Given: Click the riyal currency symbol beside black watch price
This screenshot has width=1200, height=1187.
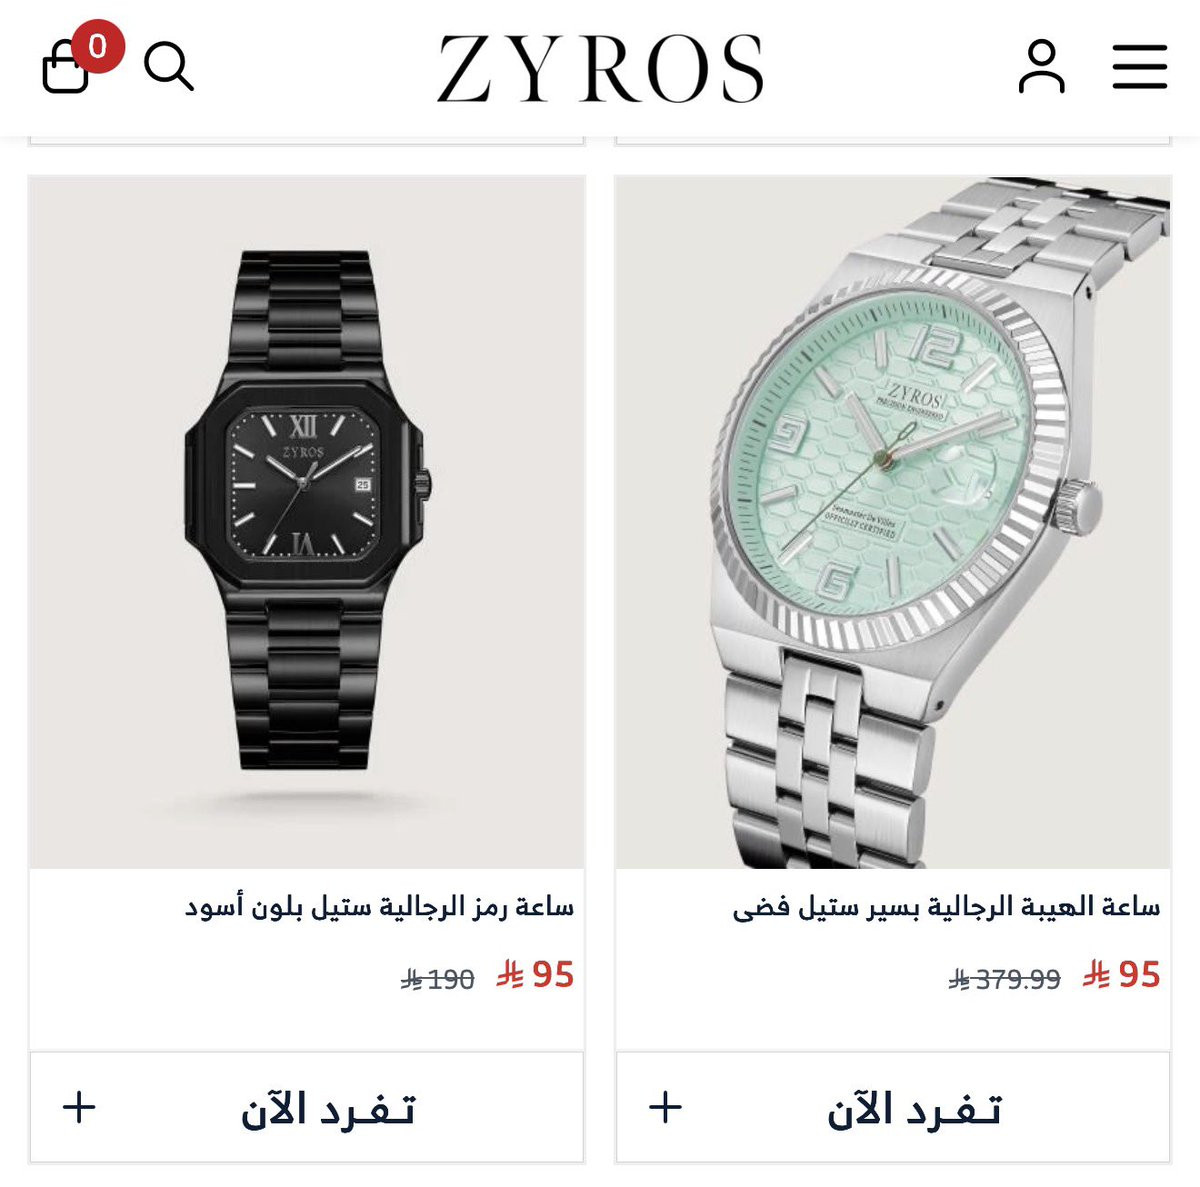Looking at the screenshot, I should (x=510, y=975).
